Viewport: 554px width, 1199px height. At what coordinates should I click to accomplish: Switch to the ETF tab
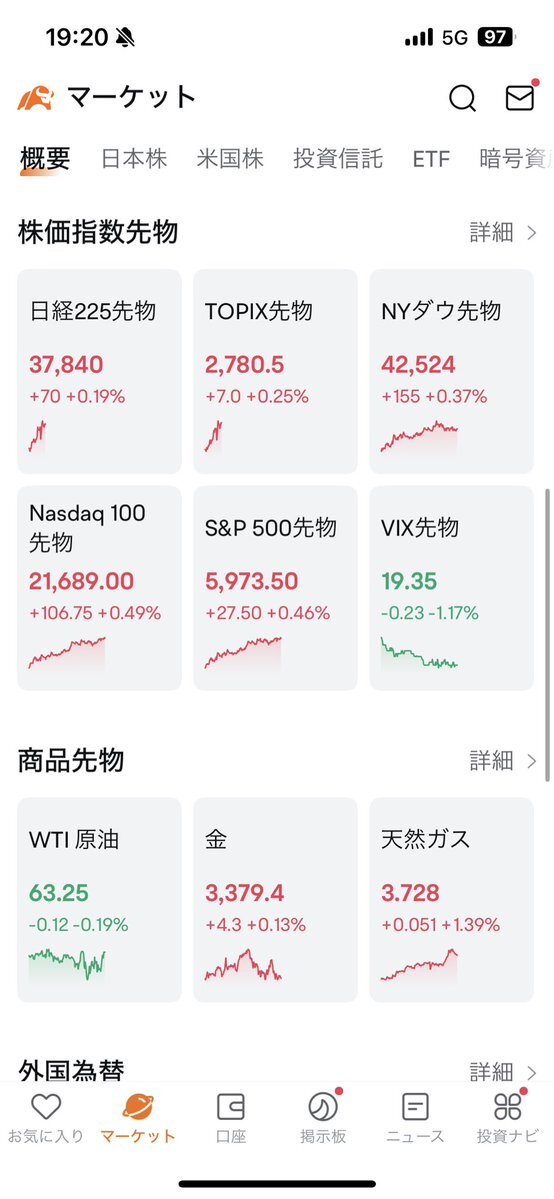click(431, 159)
